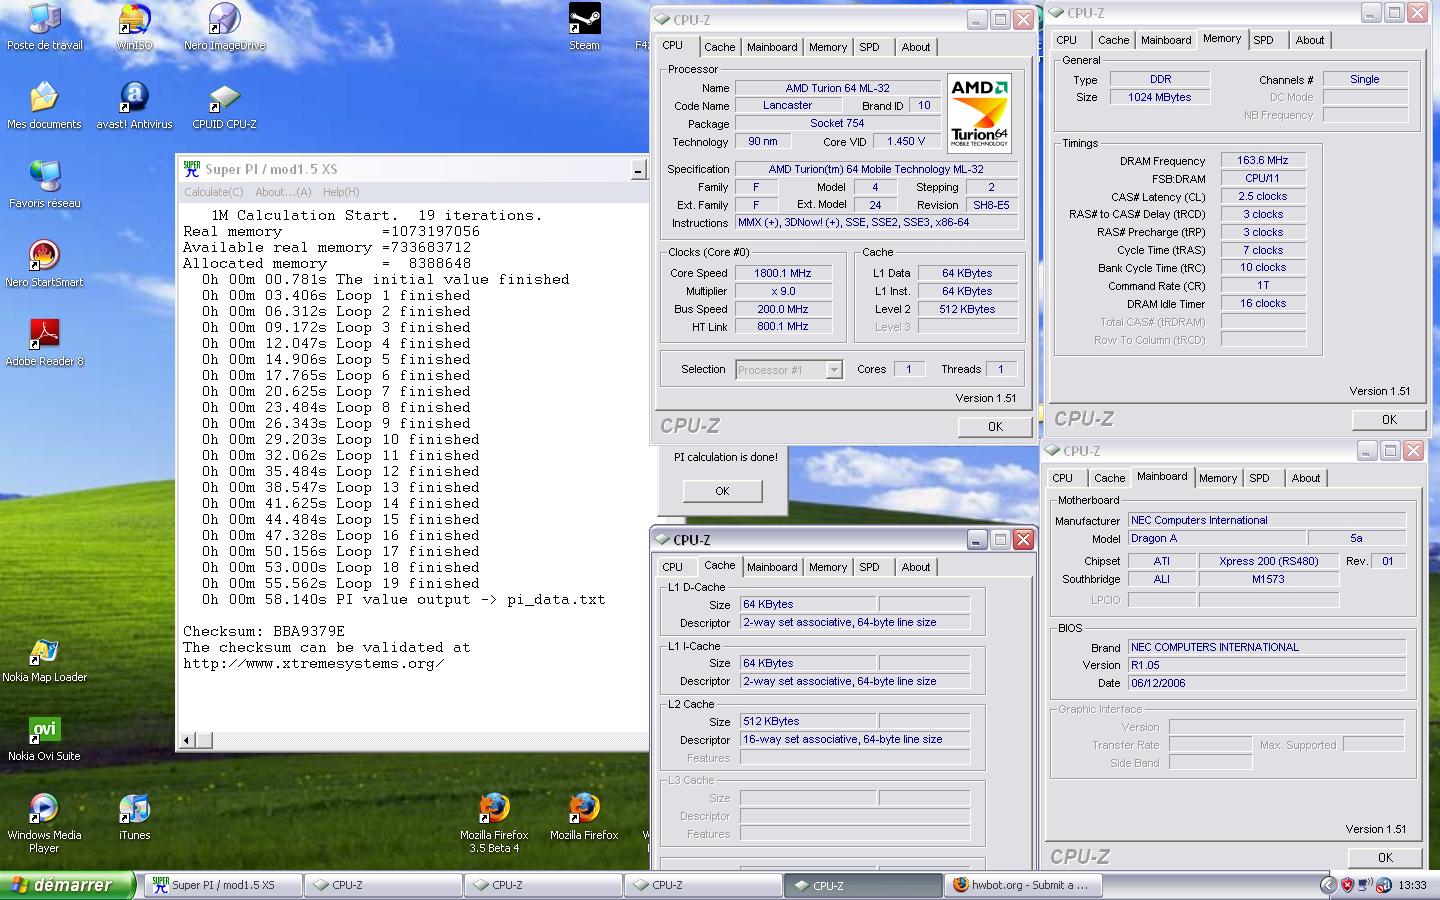Launch Windows Media Player desktop icon

(44, 823)
